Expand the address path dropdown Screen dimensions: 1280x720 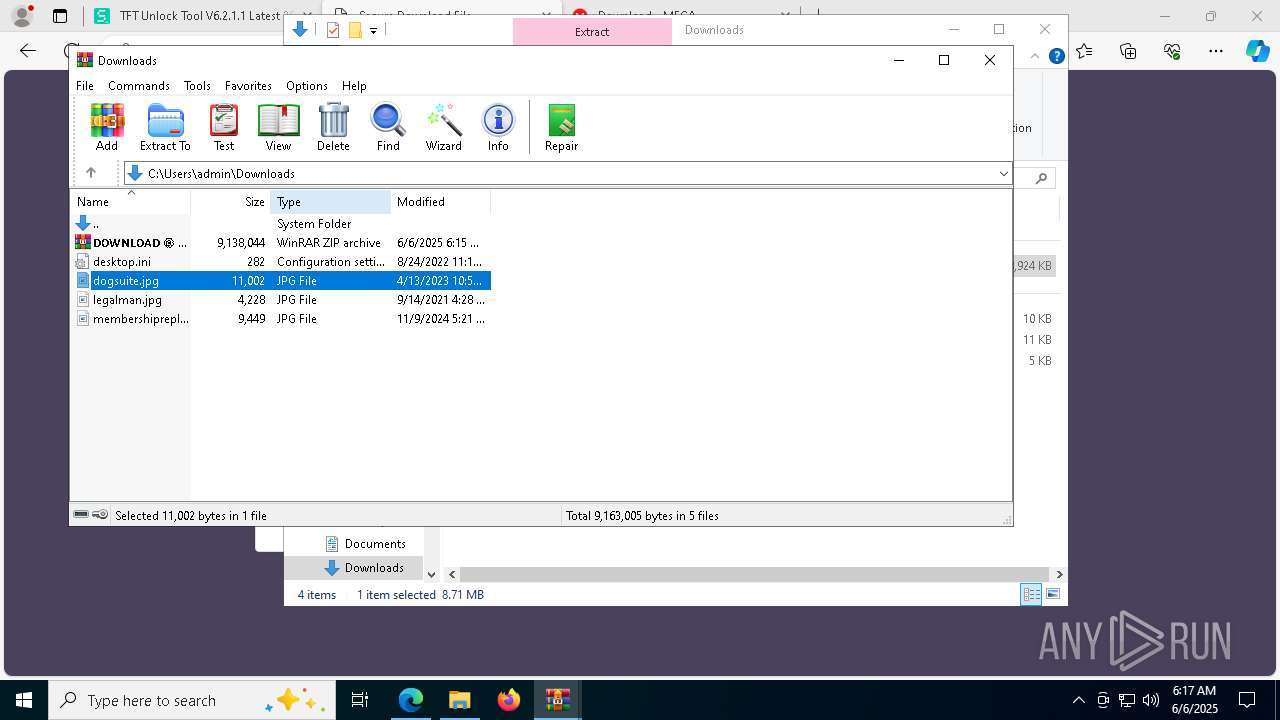(x=1003, y=174)
